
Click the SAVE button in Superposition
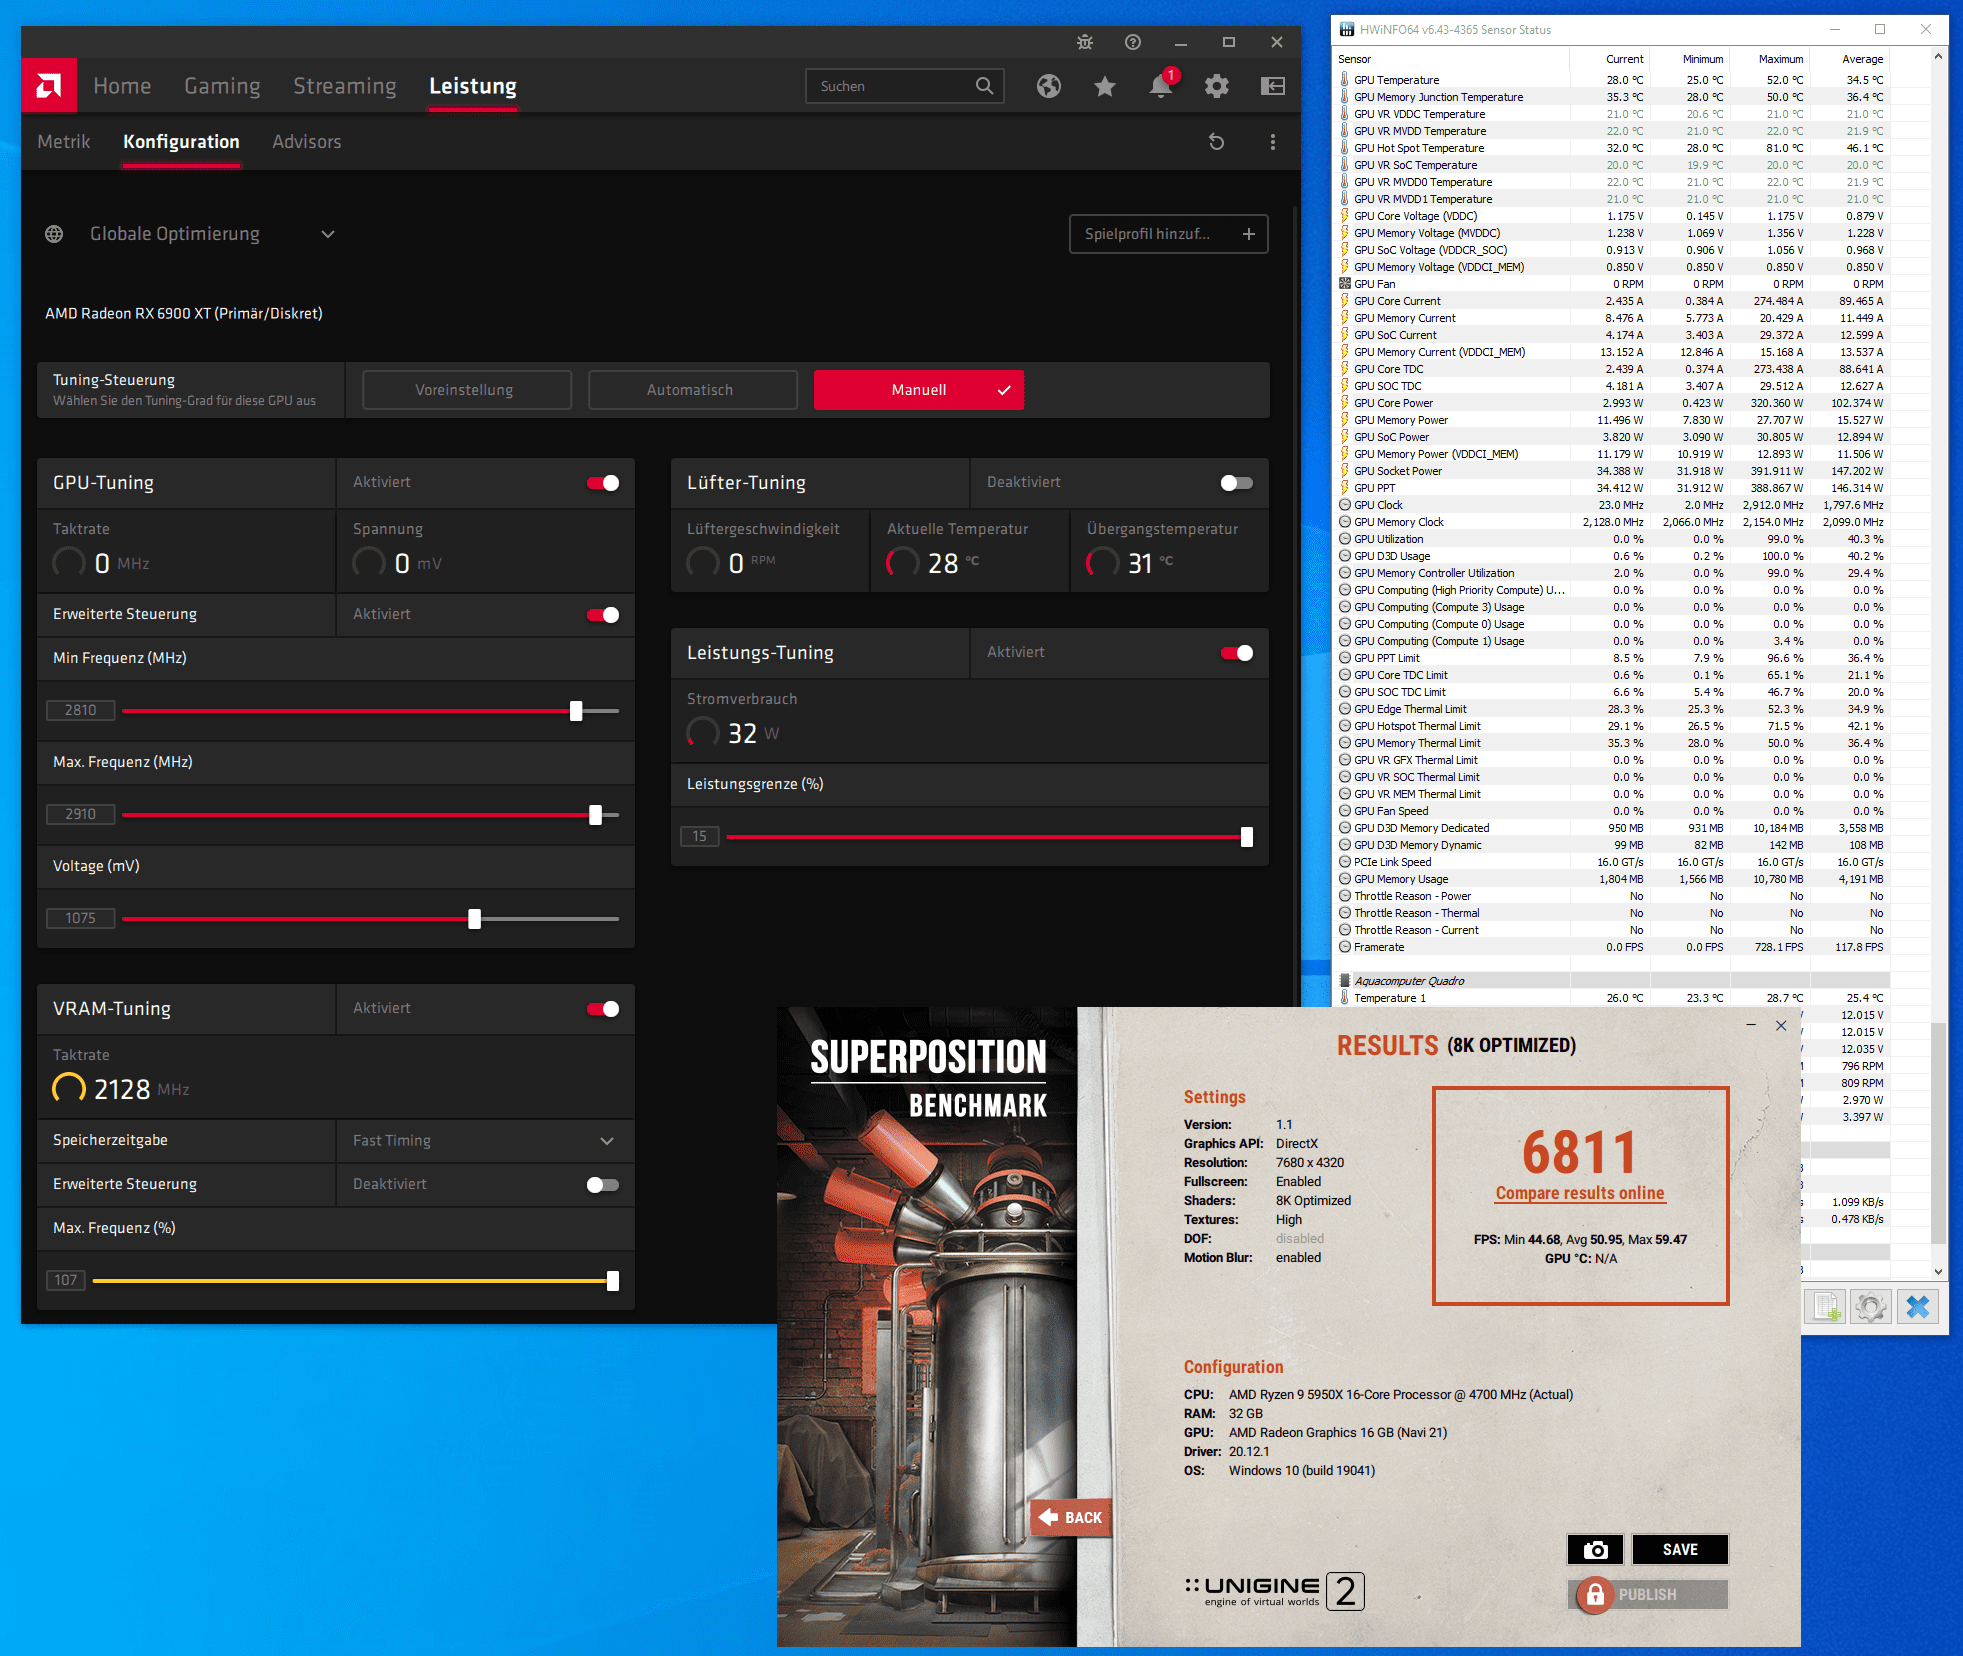(x=1680, y=1549)
